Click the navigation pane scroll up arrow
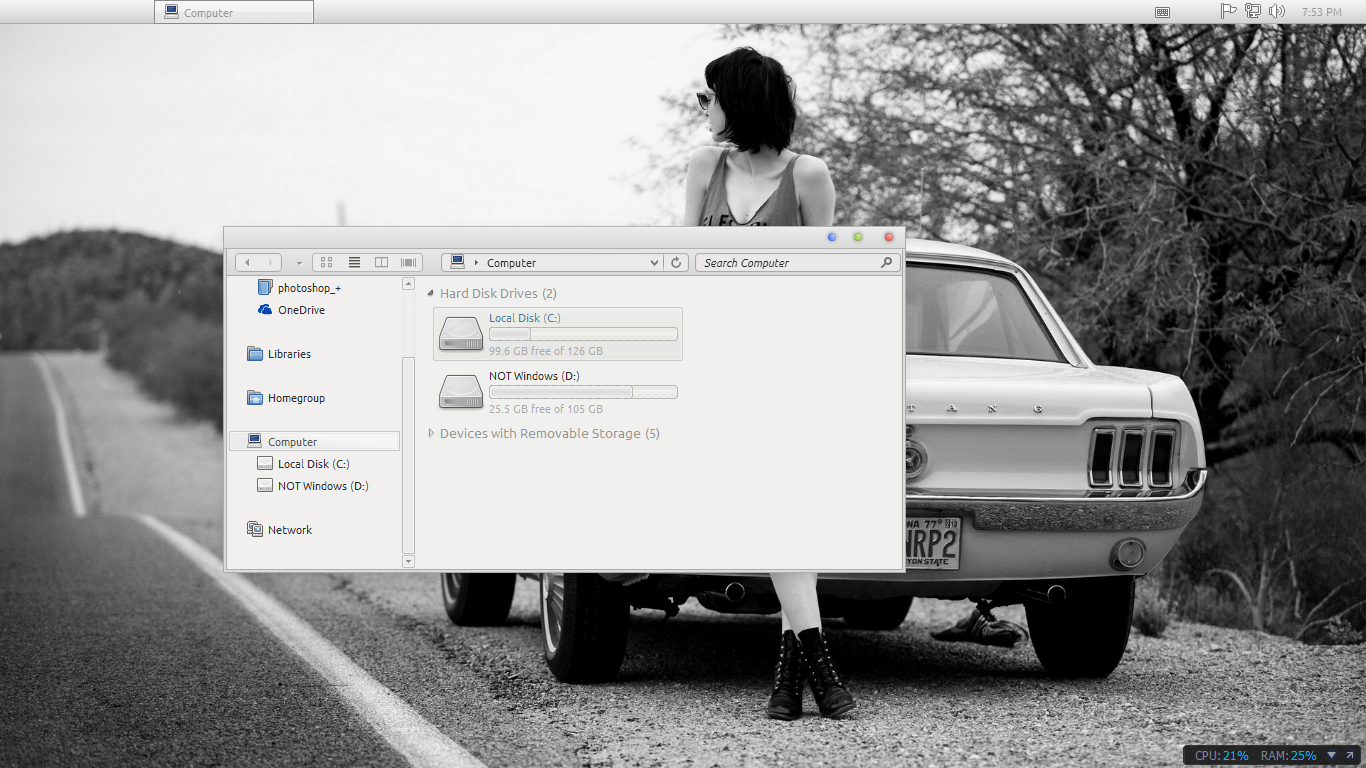Viewport: 1366px width, 768px height. (x=408, y=284)
